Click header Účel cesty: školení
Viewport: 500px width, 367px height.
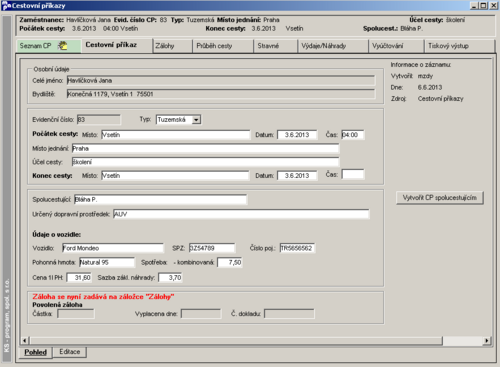point(437,20)
